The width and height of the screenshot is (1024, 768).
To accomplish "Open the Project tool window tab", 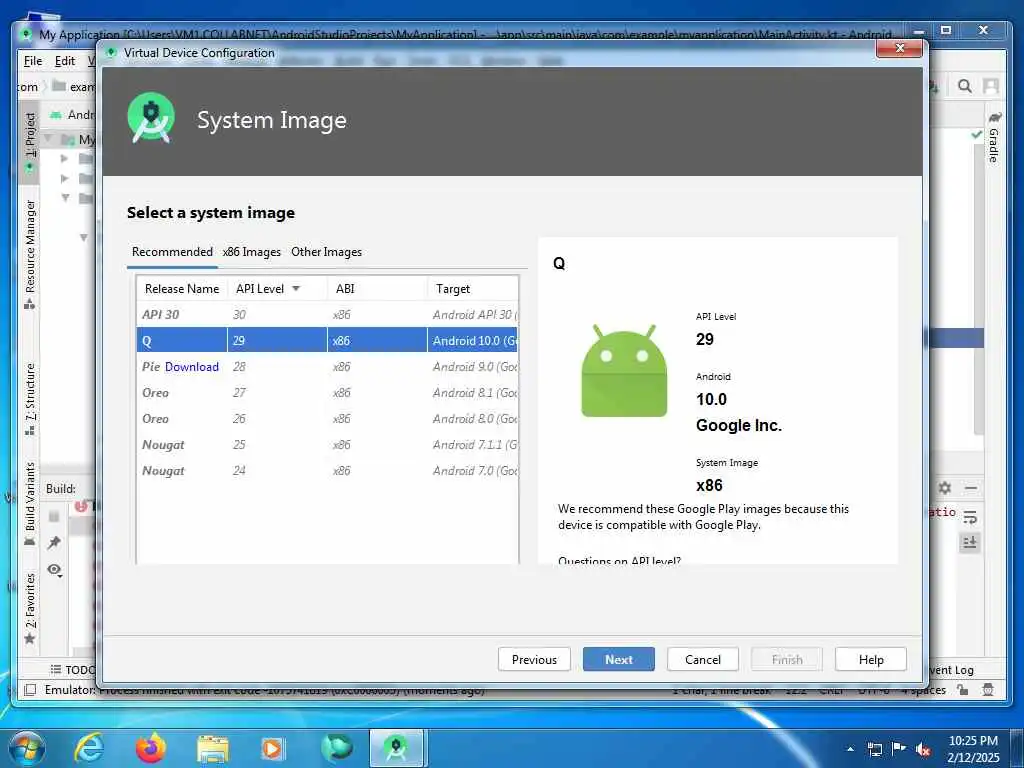I will 29,142.
